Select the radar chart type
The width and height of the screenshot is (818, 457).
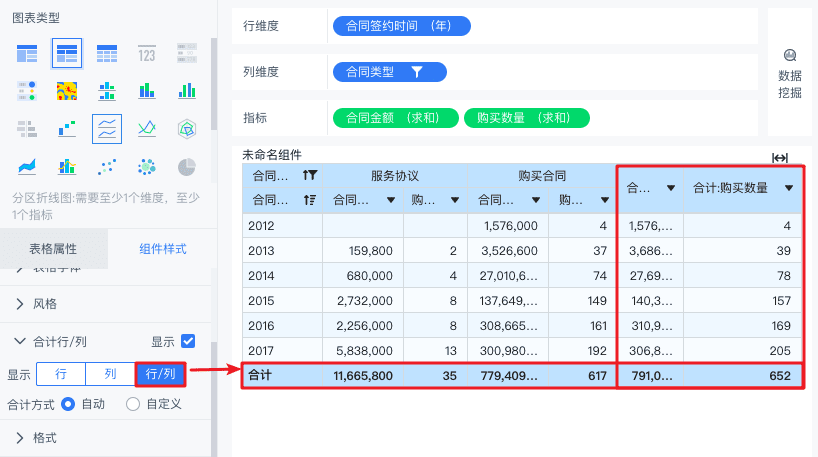(x=187, y=128)
